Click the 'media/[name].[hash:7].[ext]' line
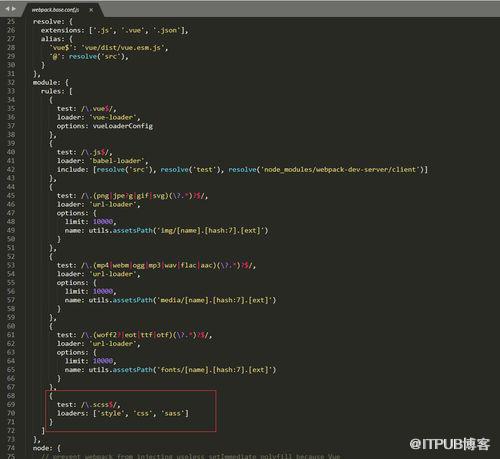 pos(170,300)
